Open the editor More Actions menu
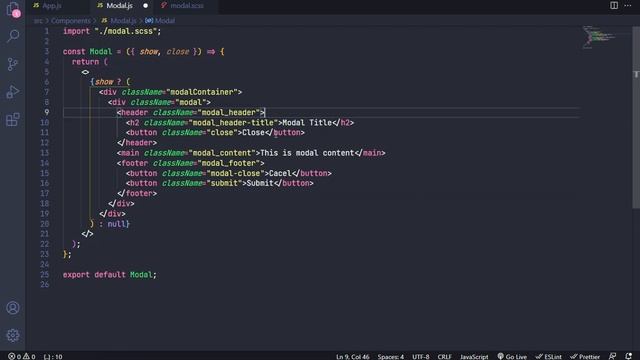Viewport: 640px width, 360px height. (x=628, y=5)
